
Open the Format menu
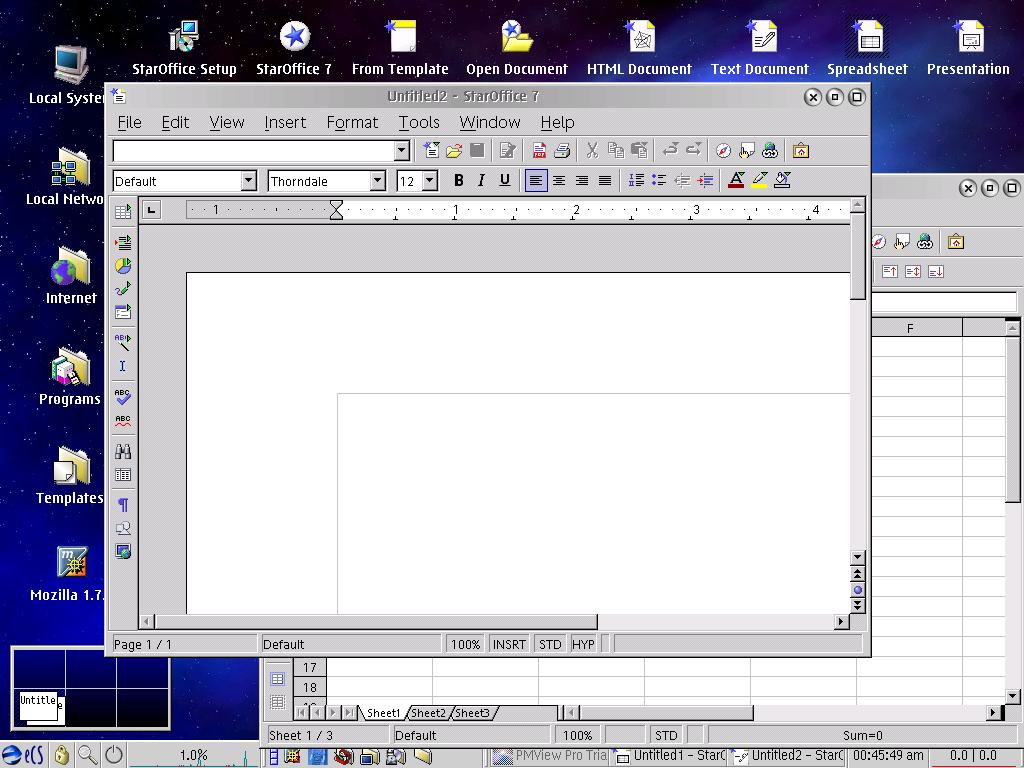tap(352, 122)
